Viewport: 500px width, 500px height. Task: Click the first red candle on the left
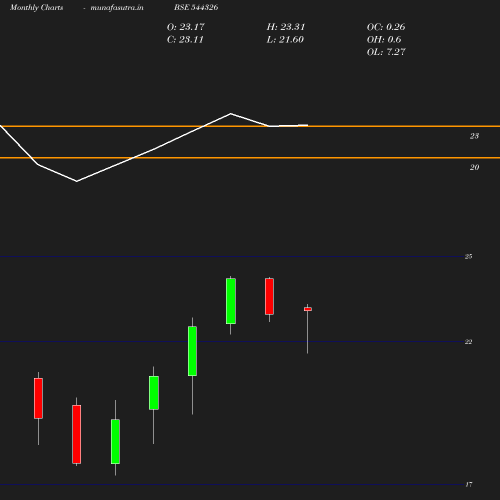[38, 398]
